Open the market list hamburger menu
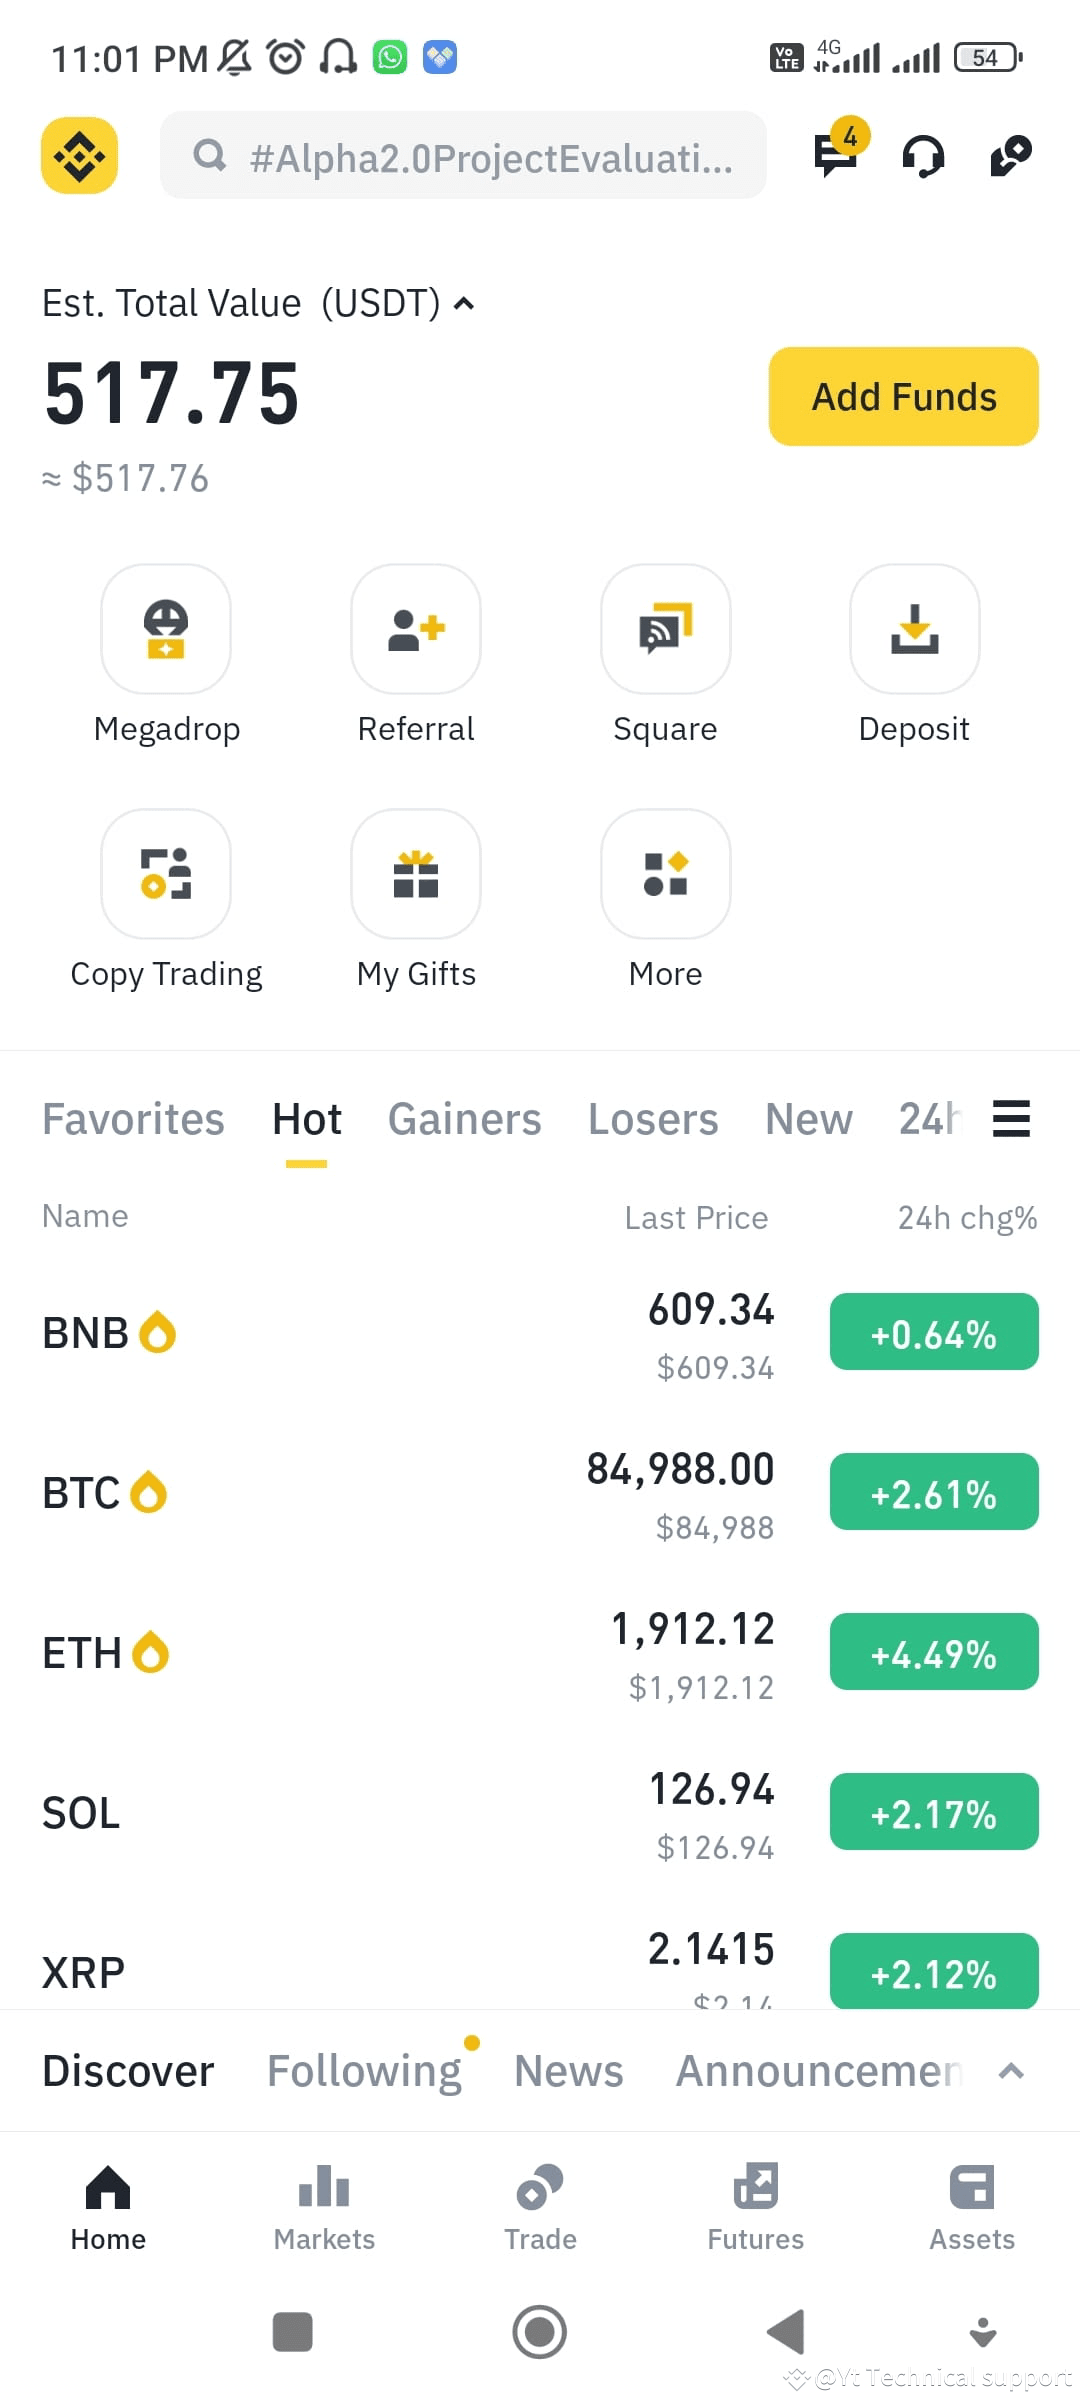Screen dimensions: 1080x2400 click(1011, 1119)
